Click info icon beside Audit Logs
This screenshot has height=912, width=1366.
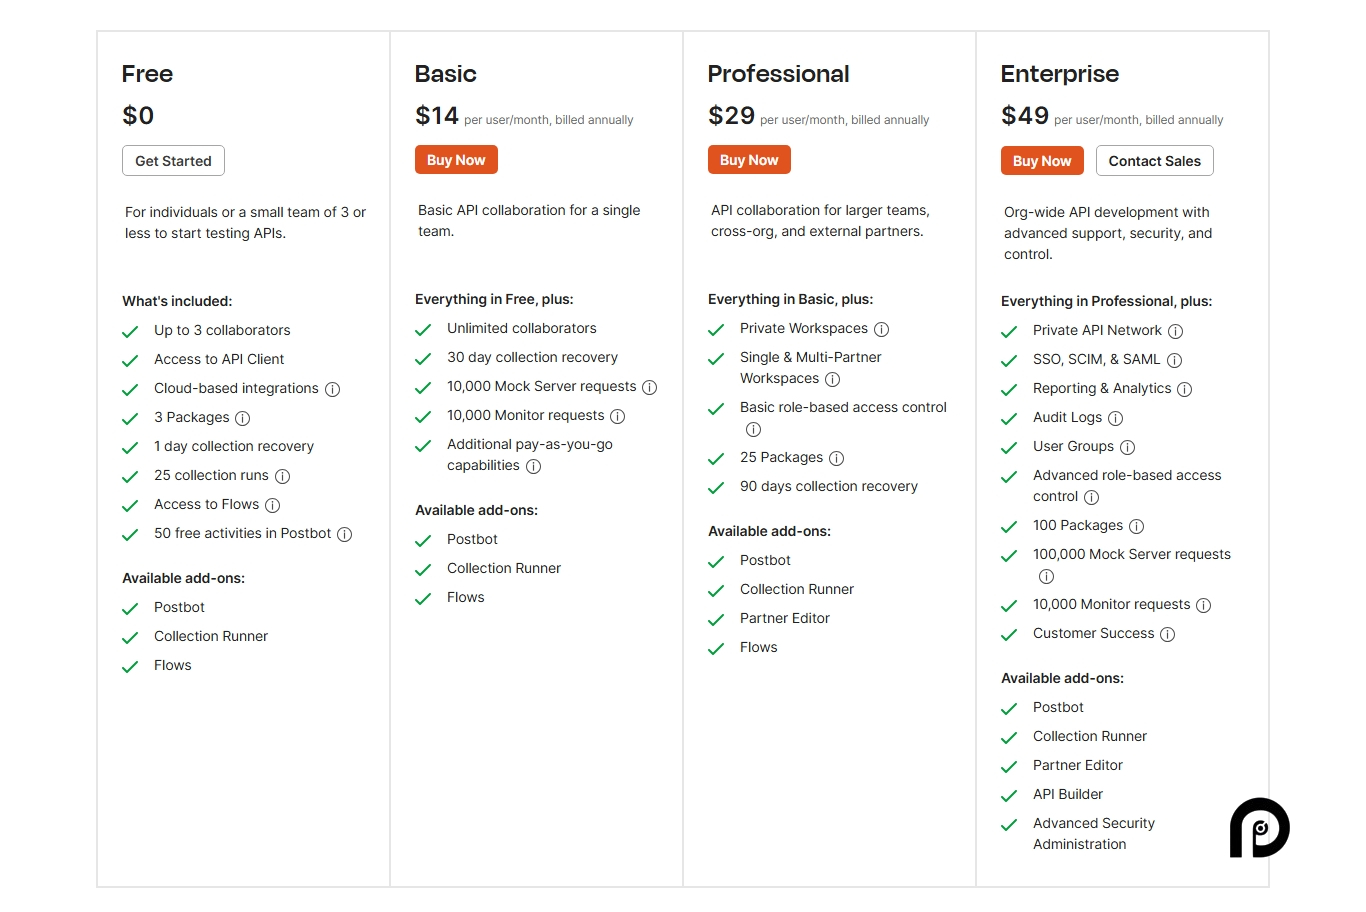pos(1115,418)
